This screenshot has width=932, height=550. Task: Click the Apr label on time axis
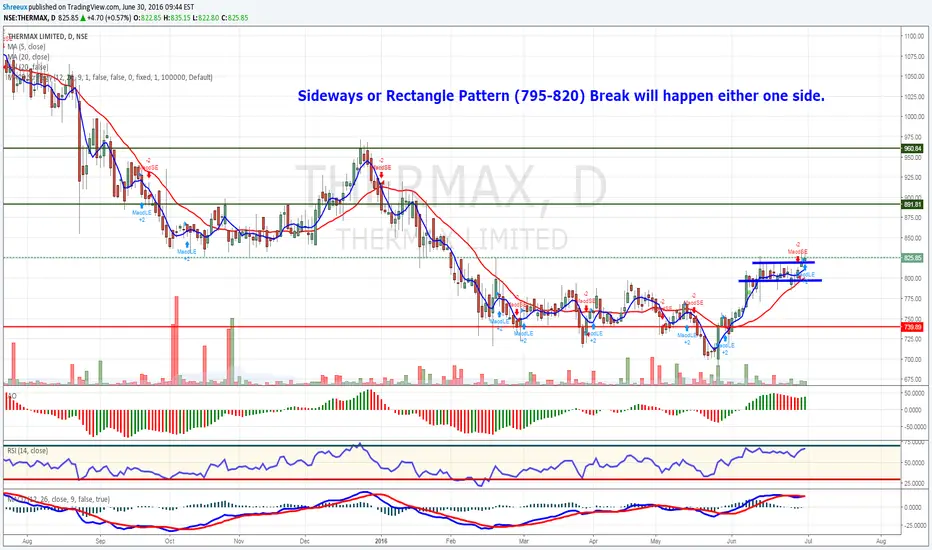click(x=593, y=541)
